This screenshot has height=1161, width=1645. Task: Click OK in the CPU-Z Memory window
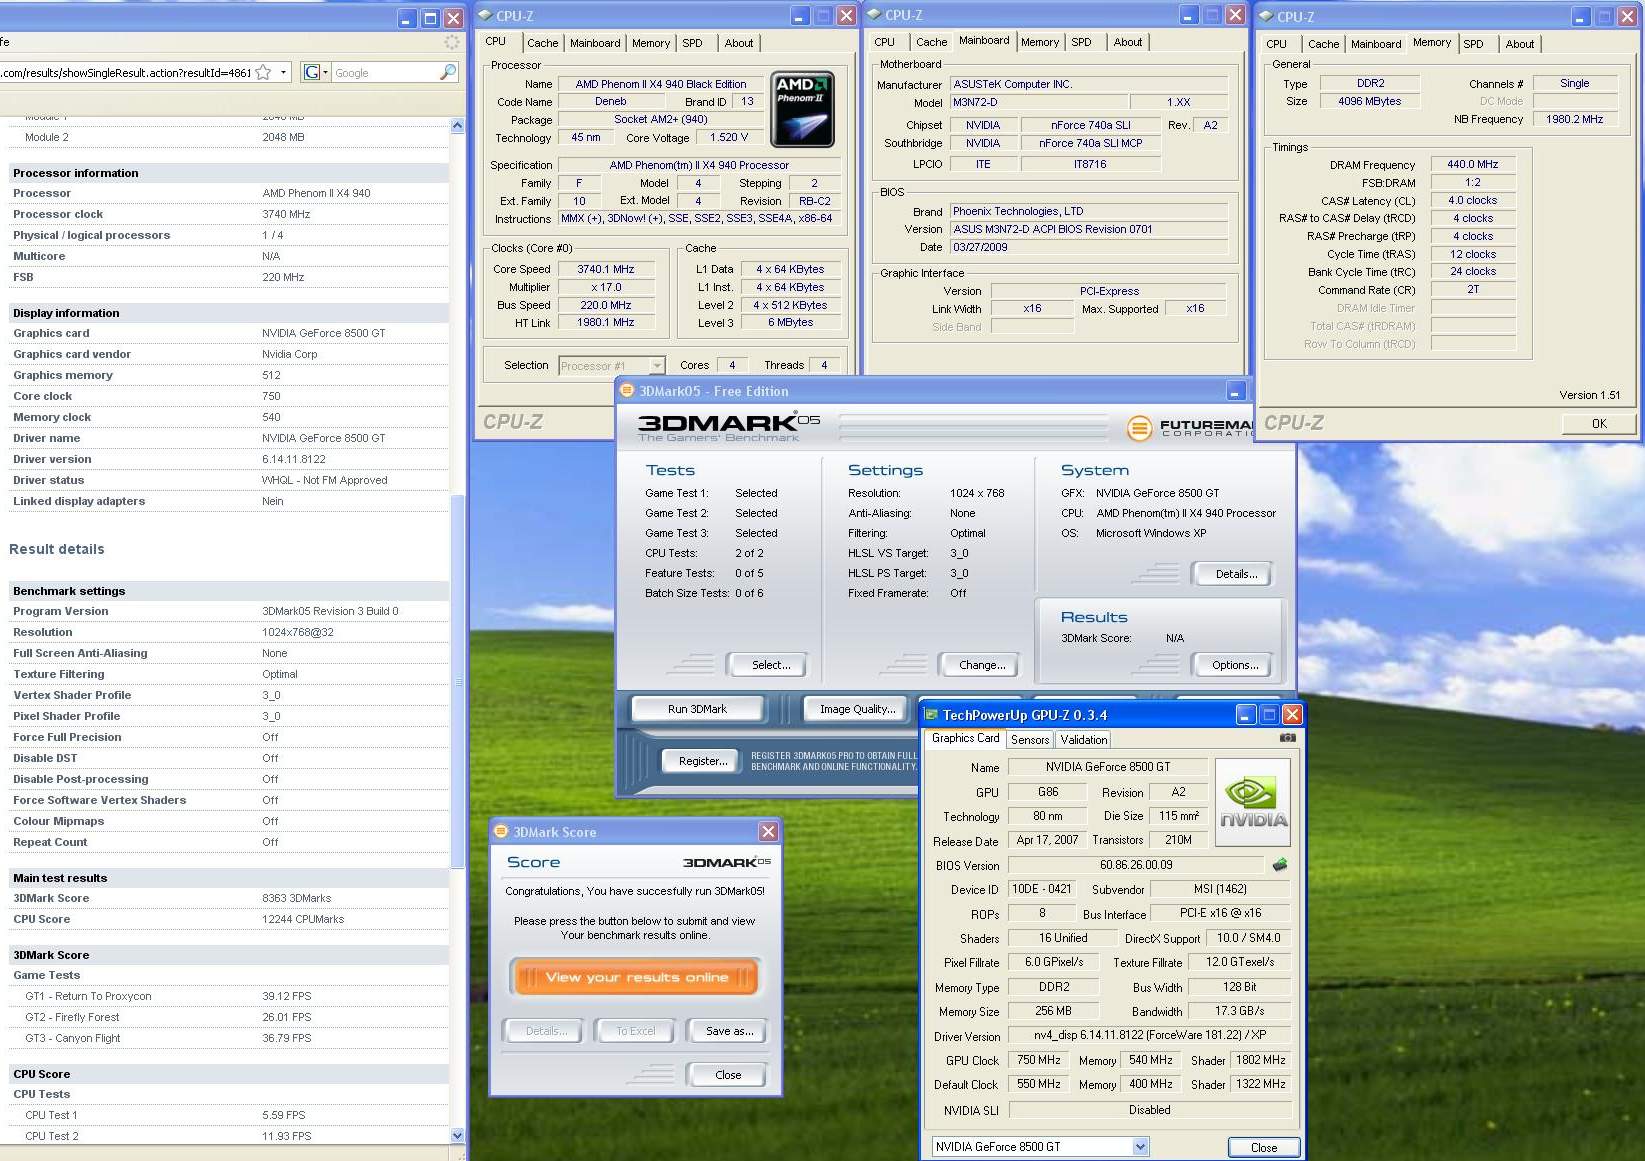point(1599,424)
